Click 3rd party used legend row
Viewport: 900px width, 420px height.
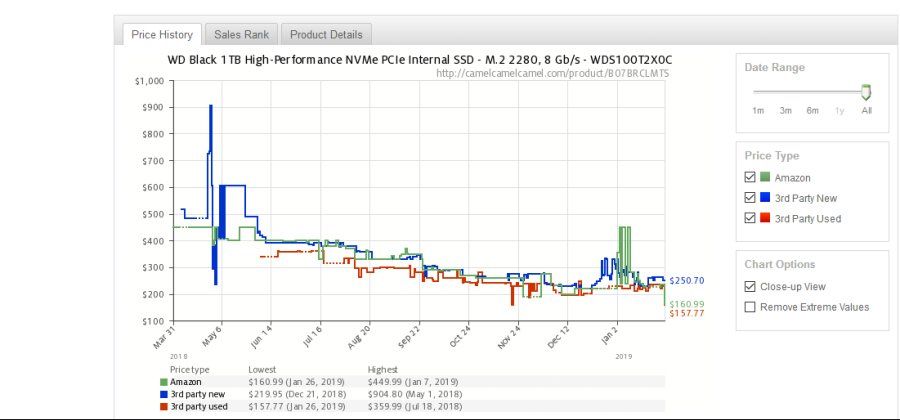click(x=412, y=406)
